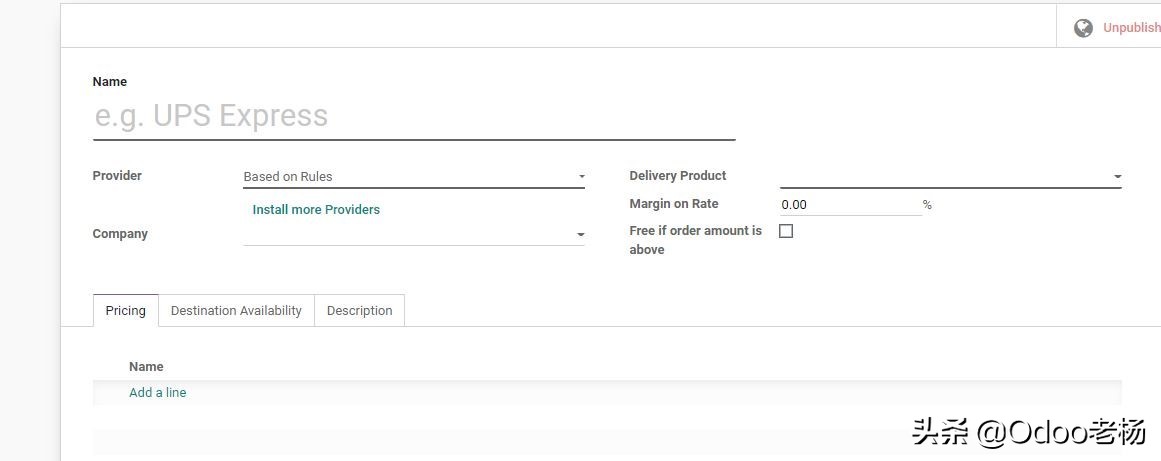Viewport: 1161px width, 461px height.
Task: Click the caret arrow of the Provider dropdown
Action: (581, 177)
